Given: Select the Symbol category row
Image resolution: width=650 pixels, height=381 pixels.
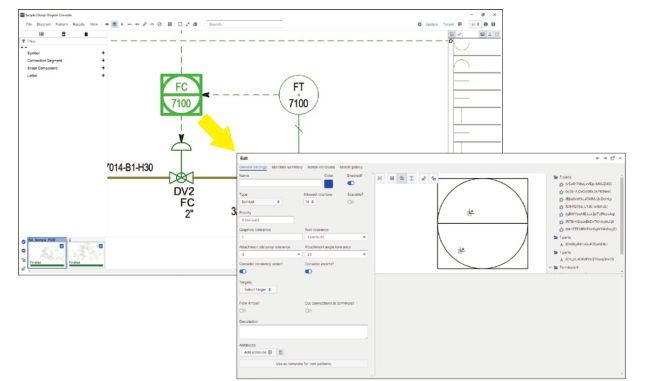Looking at the screenshot, I should point(64,53).
